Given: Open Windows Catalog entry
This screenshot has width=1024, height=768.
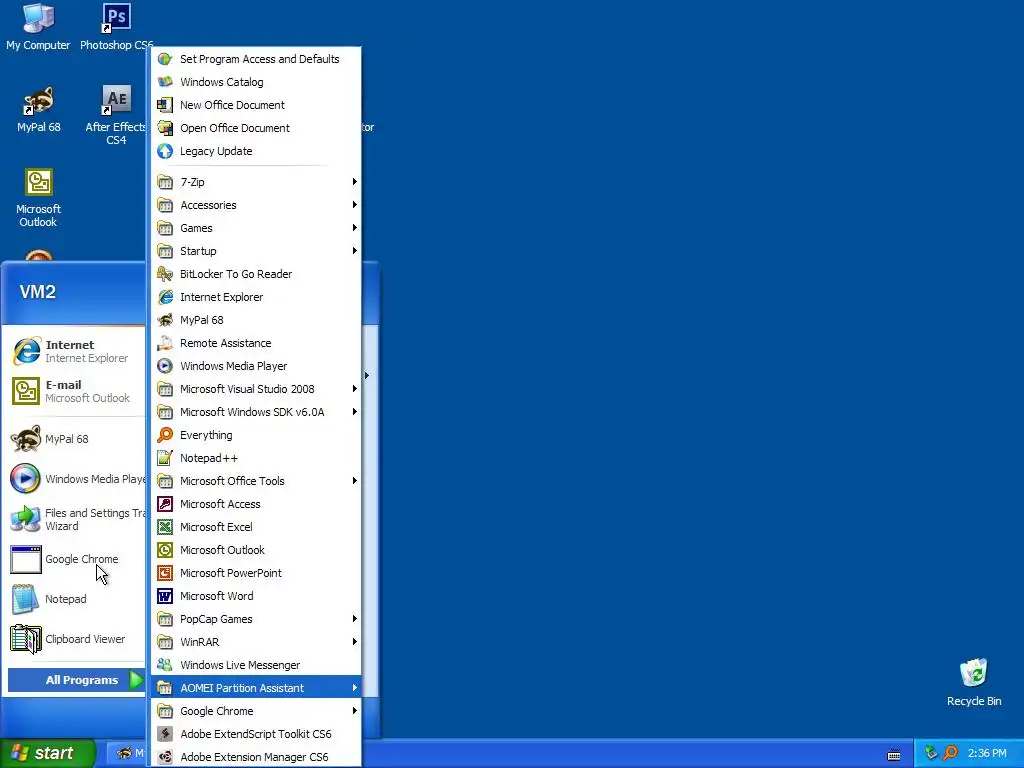Looking at the screenshot, I should coord(256,82).
